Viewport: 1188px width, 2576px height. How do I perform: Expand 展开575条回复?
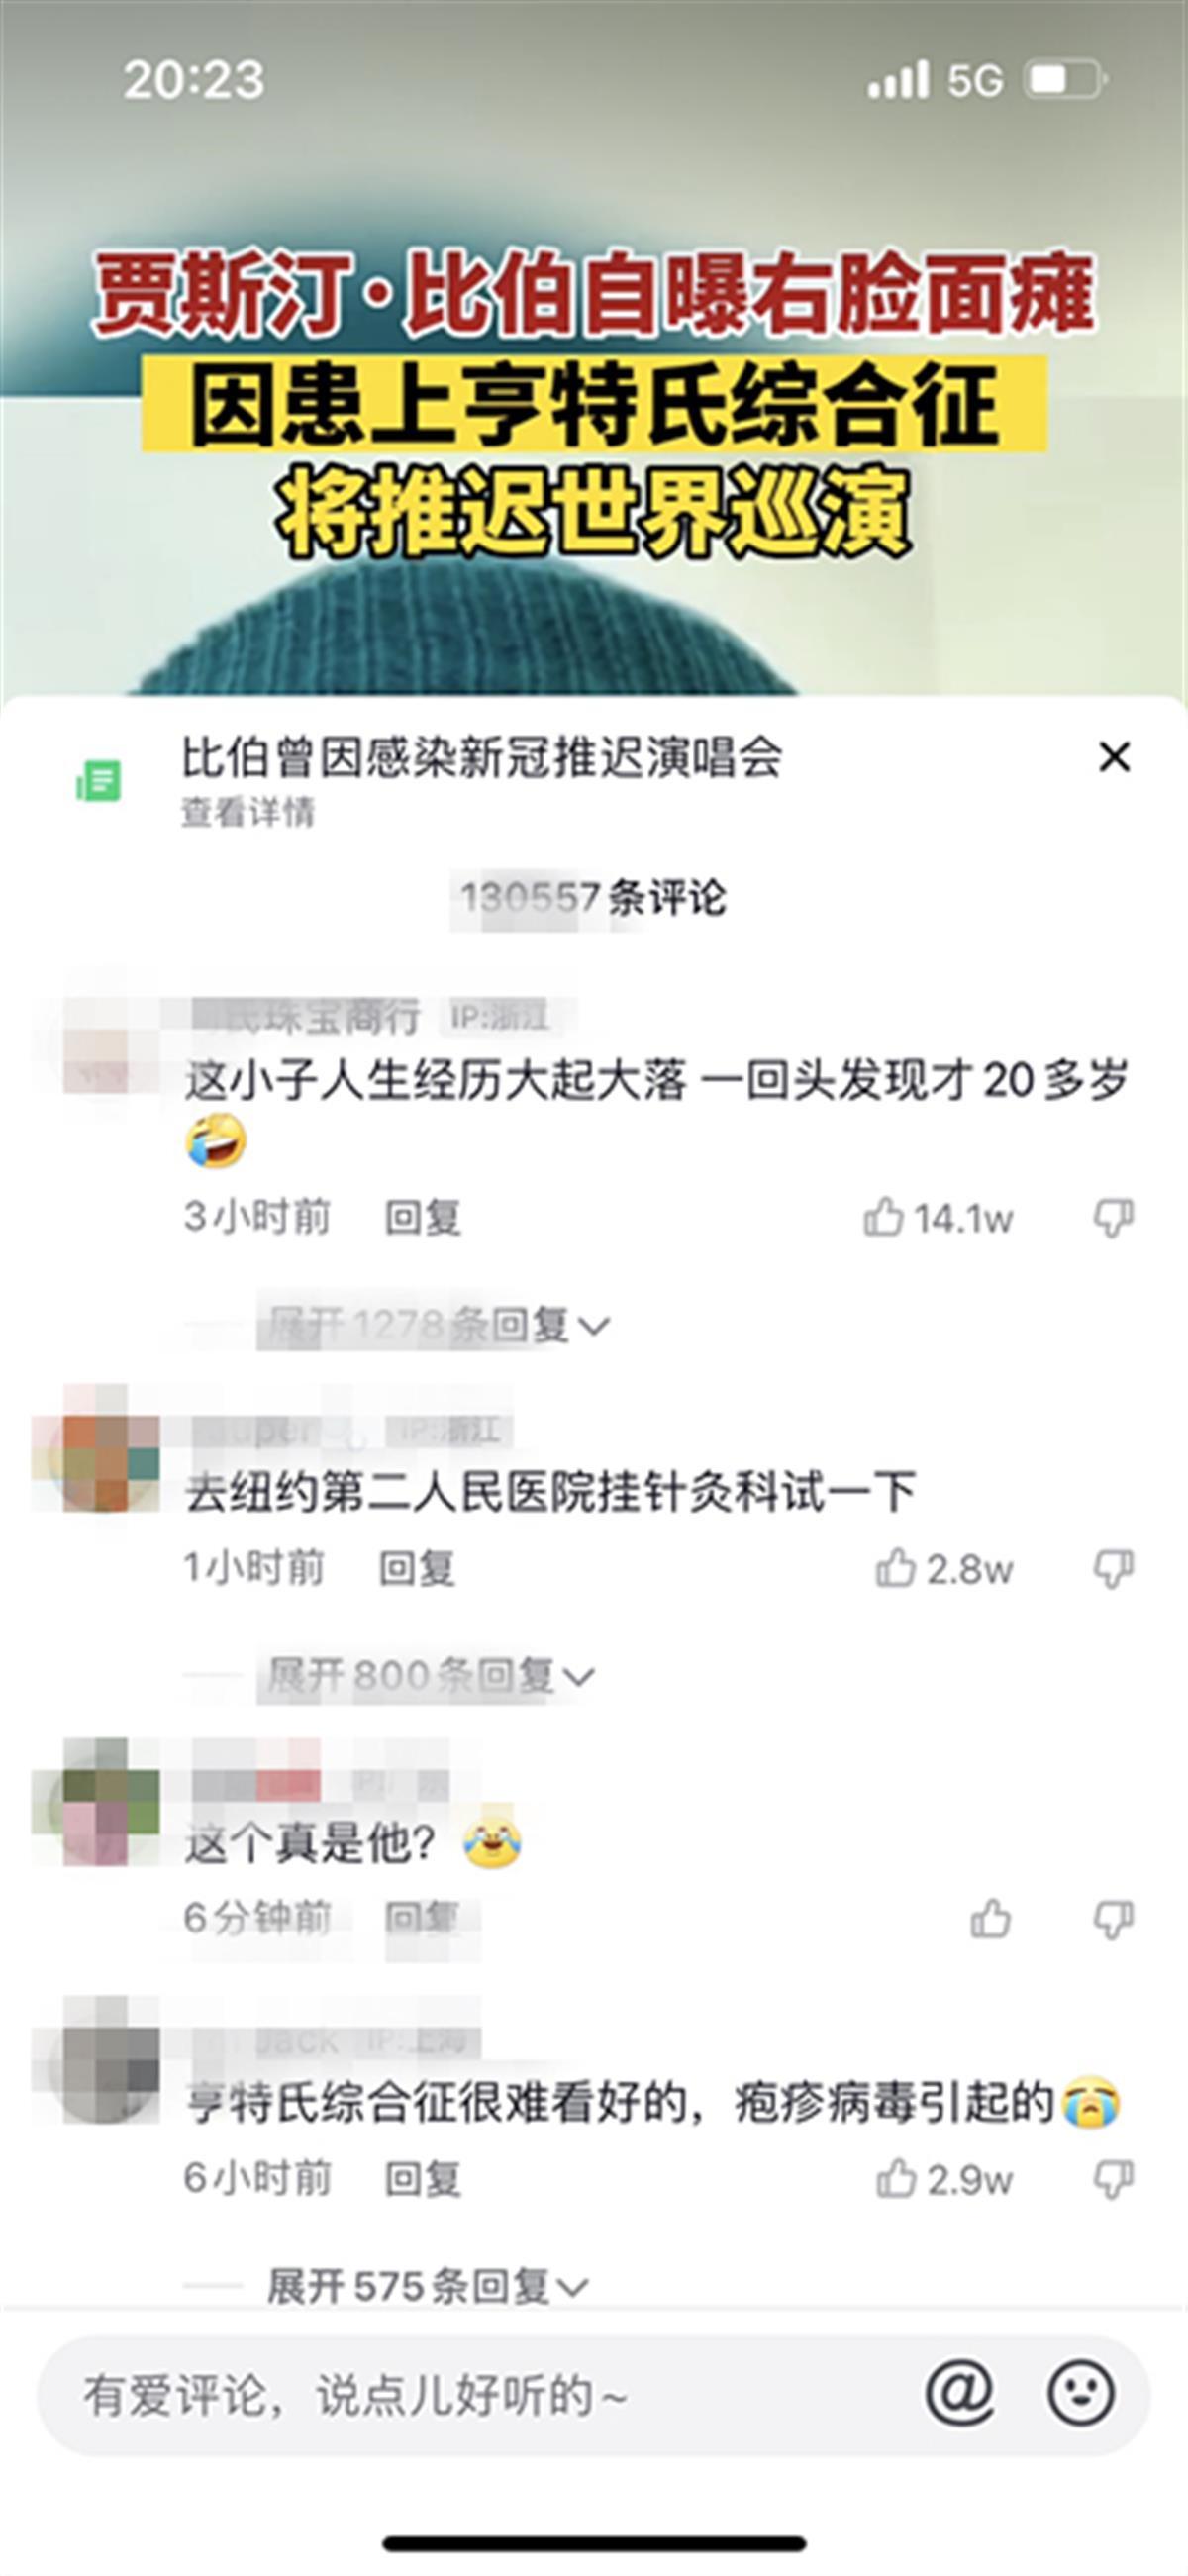[427, 2285]
